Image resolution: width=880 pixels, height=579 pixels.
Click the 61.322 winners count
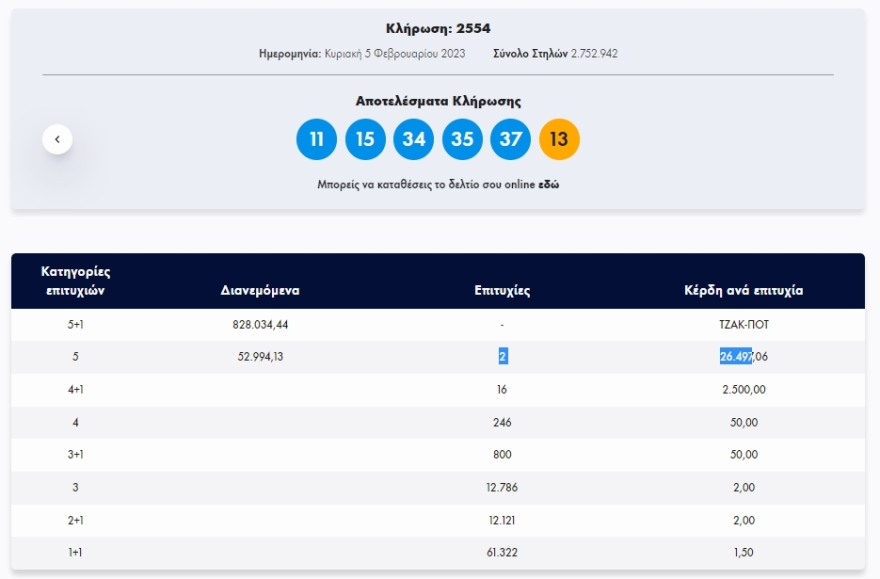[502, 553]
